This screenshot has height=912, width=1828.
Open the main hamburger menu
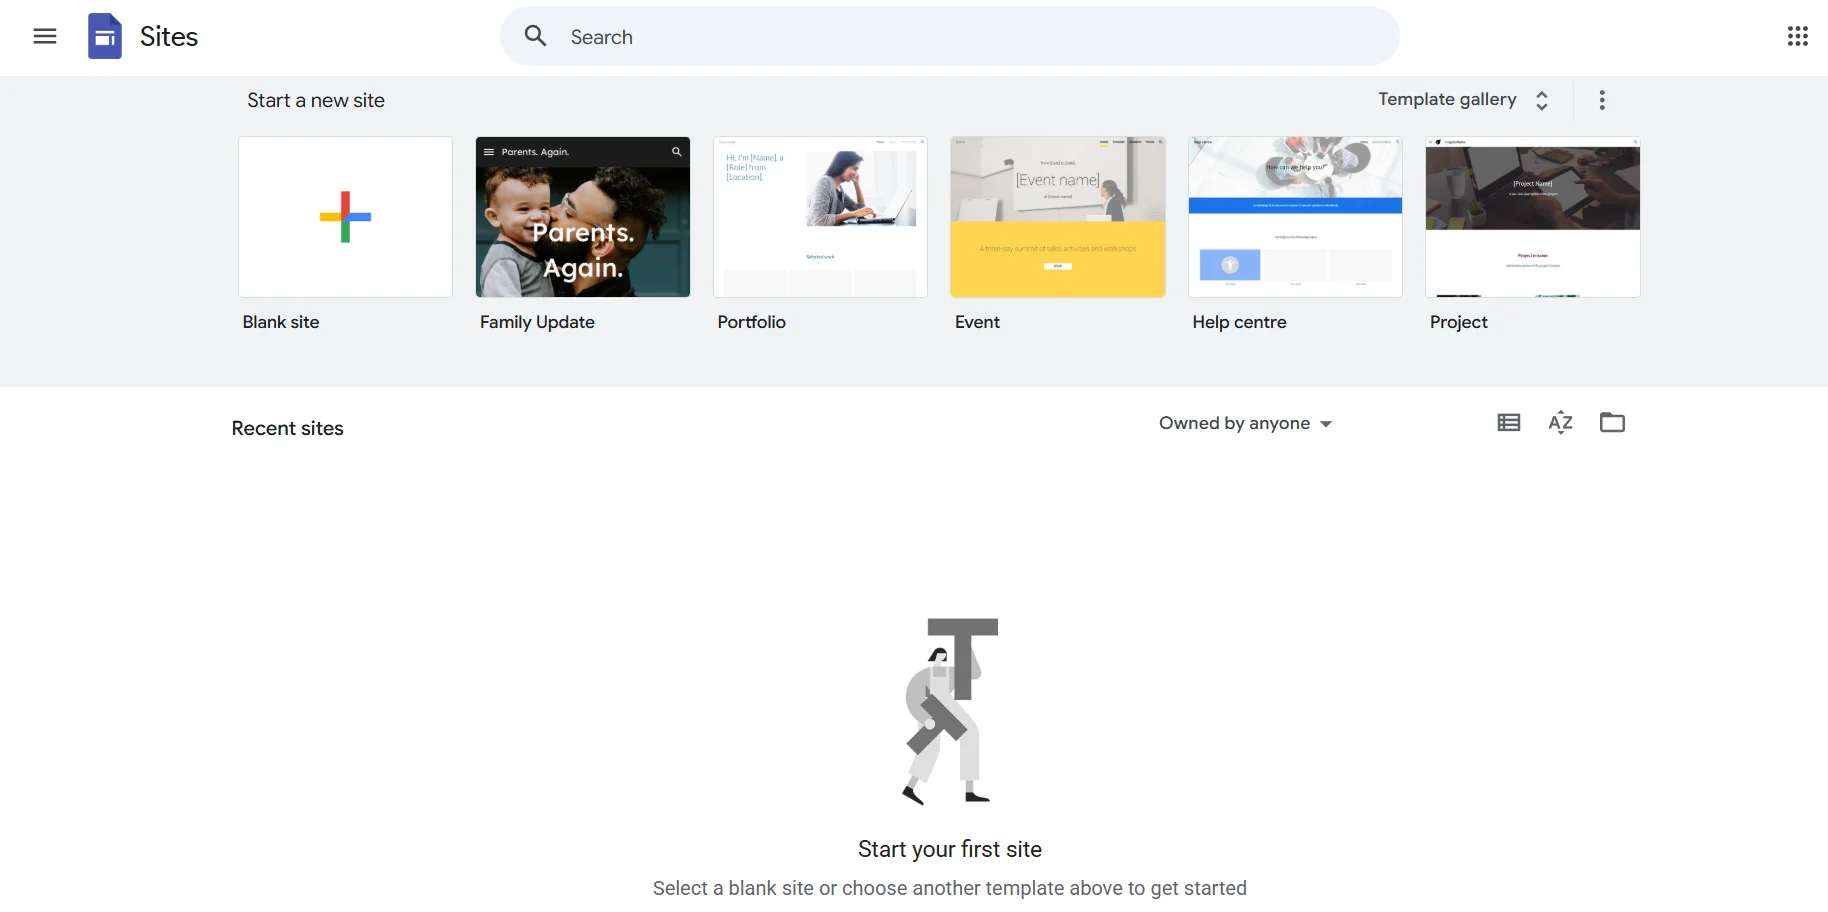tap(45, 37)
